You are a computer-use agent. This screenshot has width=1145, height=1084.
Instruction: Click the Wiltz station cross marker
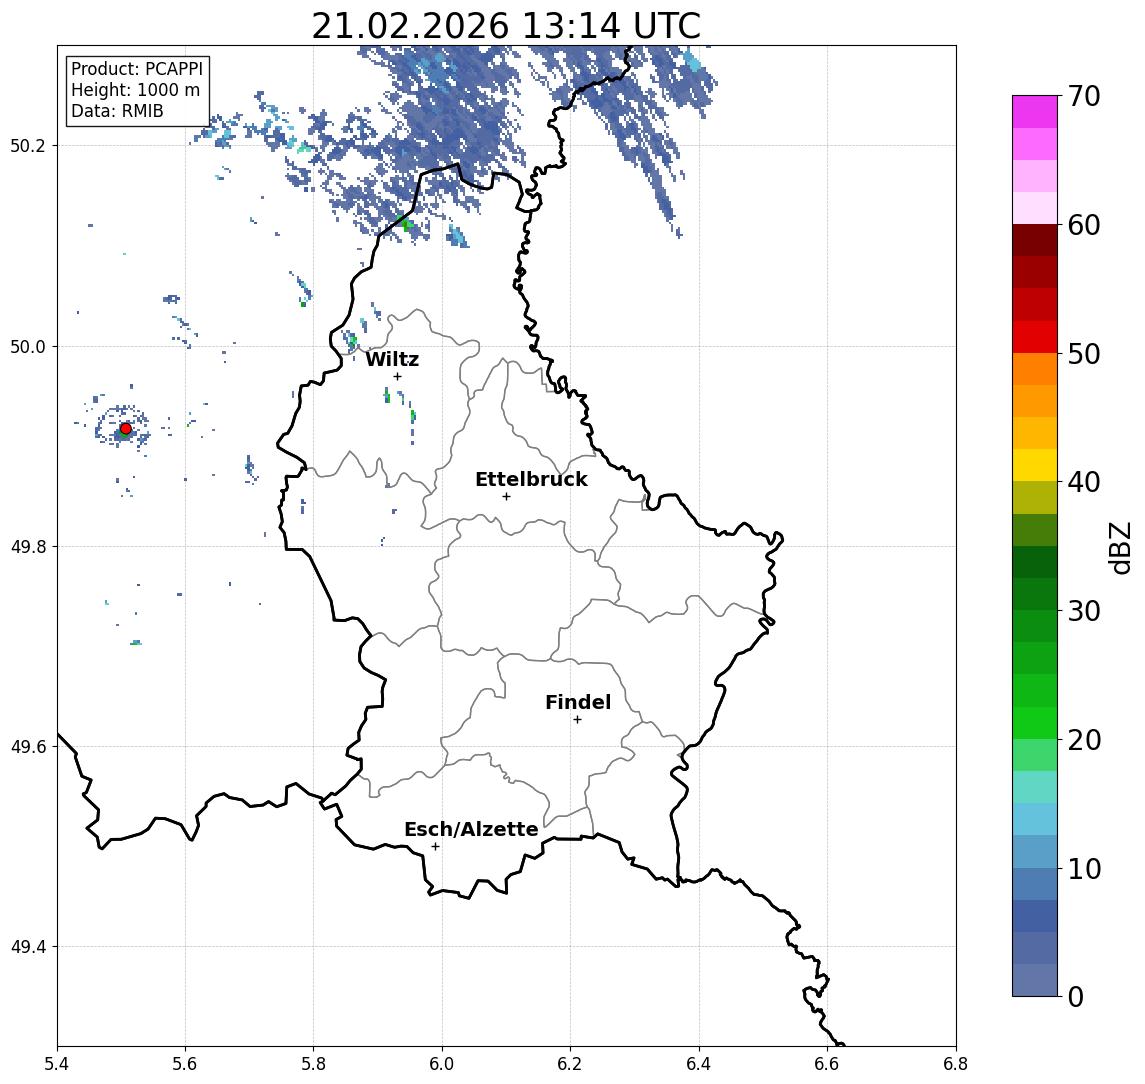coord(397,376)
